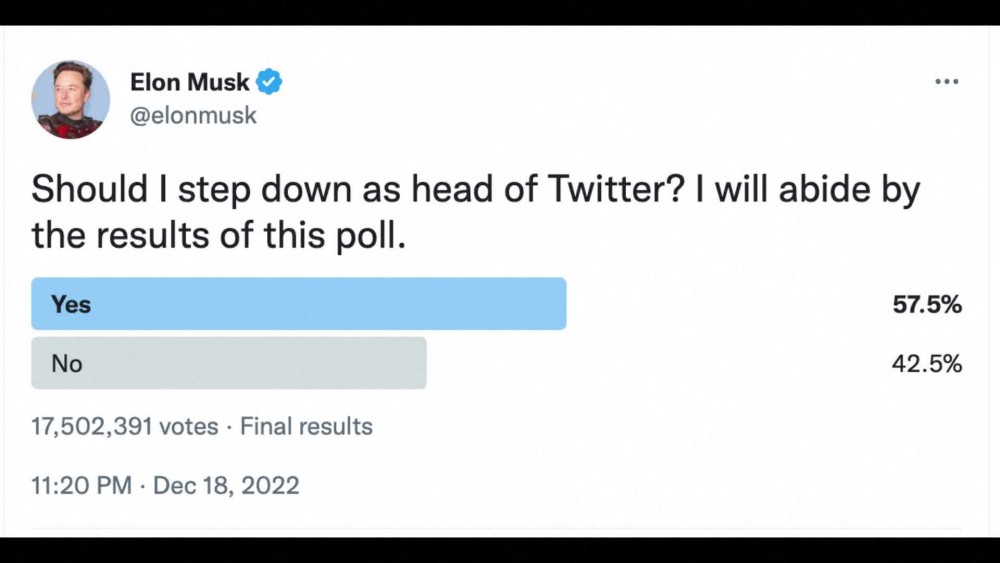The width and height of the screenshot is (1000, 563).
Task: Open the three-dot more options menu
Action: tap(946, 82)
